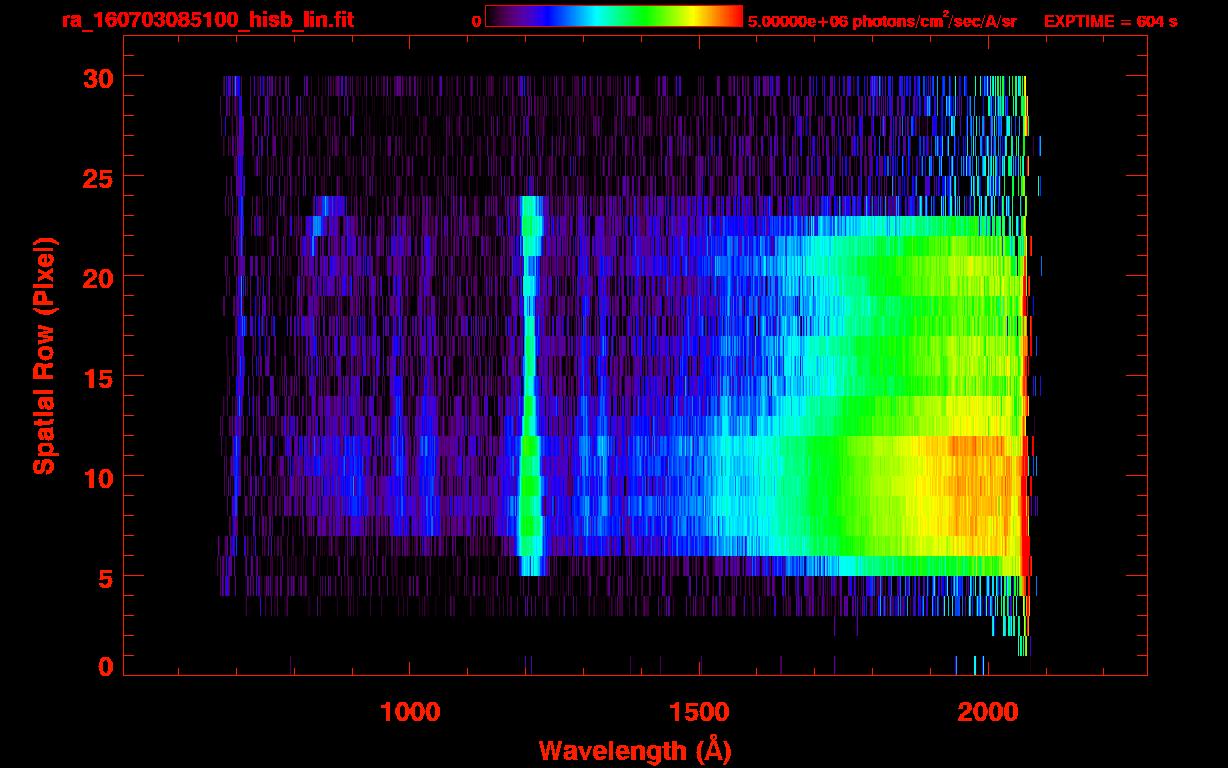Click the EXPTIME = 604 s label
Screen dimensions: 1228x768
[x=1110, y=21]
